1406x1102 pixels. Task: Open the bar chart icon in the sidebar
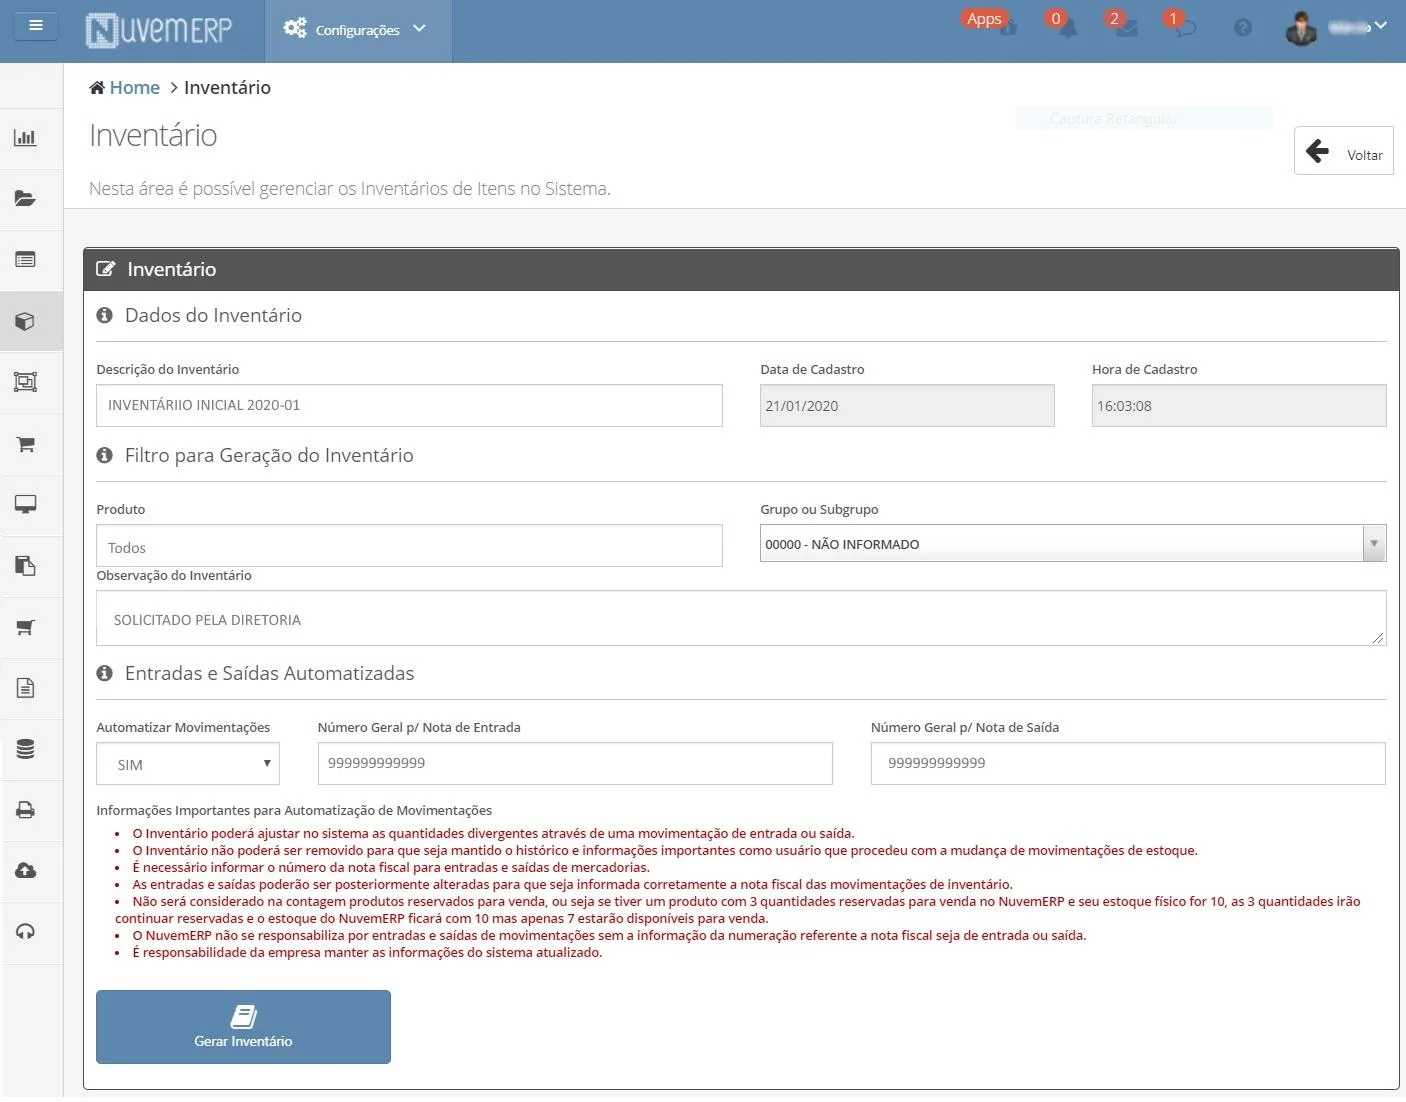[x=26, y=137]
